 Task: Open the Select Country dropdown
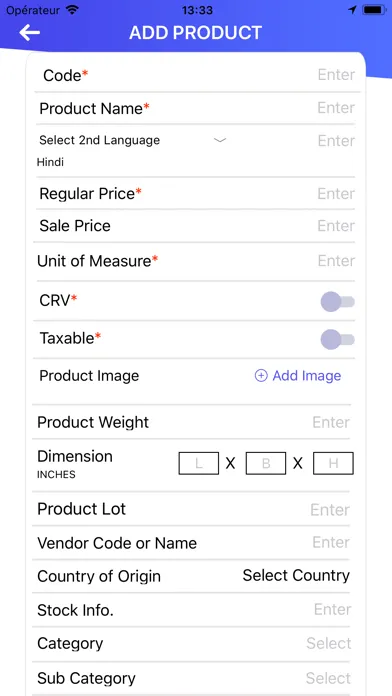(x=296, y=575)
